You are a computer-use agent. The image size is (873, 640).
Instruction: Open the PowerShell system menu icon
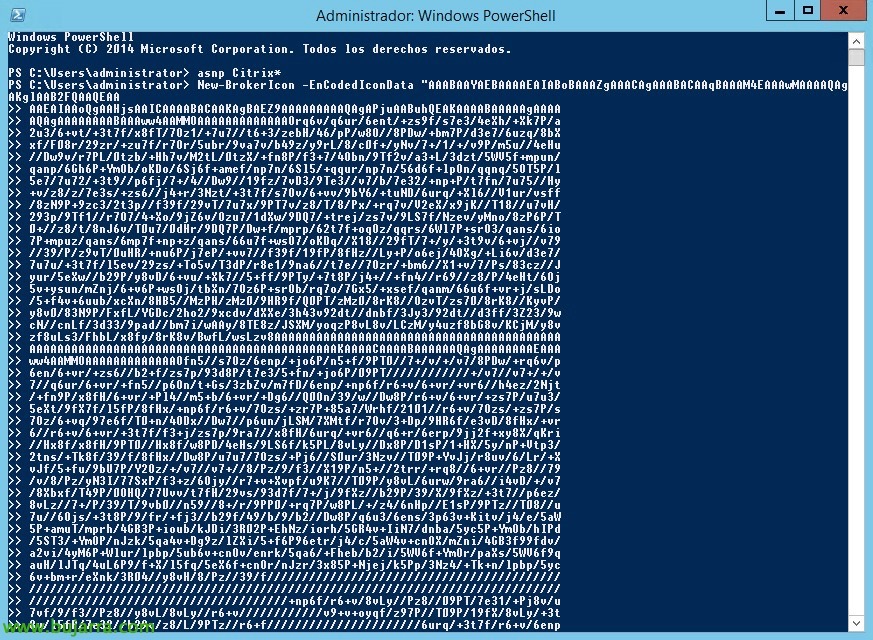point(17,15)
